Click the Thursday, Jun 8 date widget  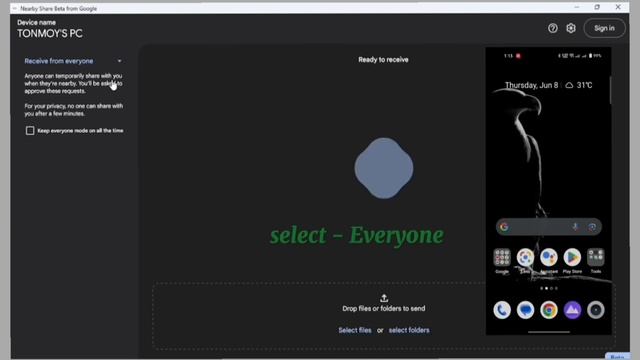point(531,85)
